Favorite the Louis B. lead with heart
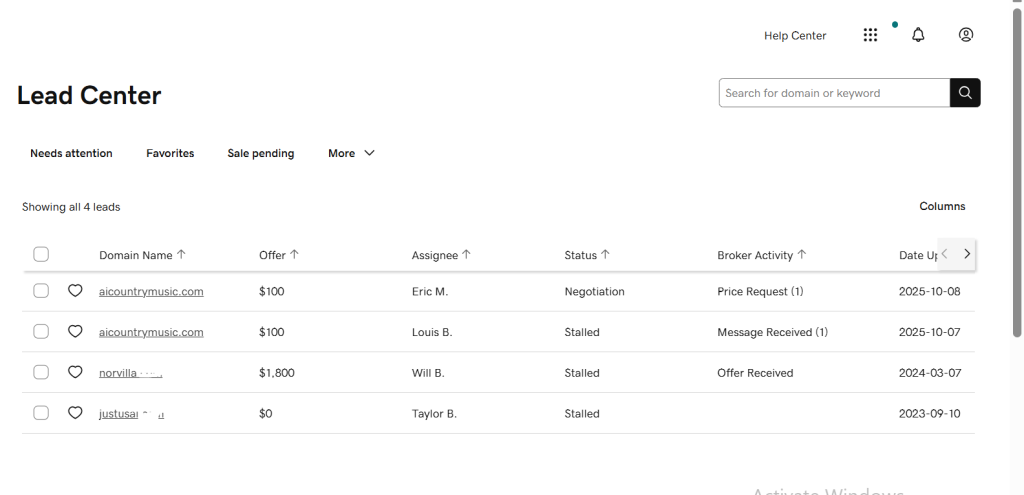 pos(75,332)
